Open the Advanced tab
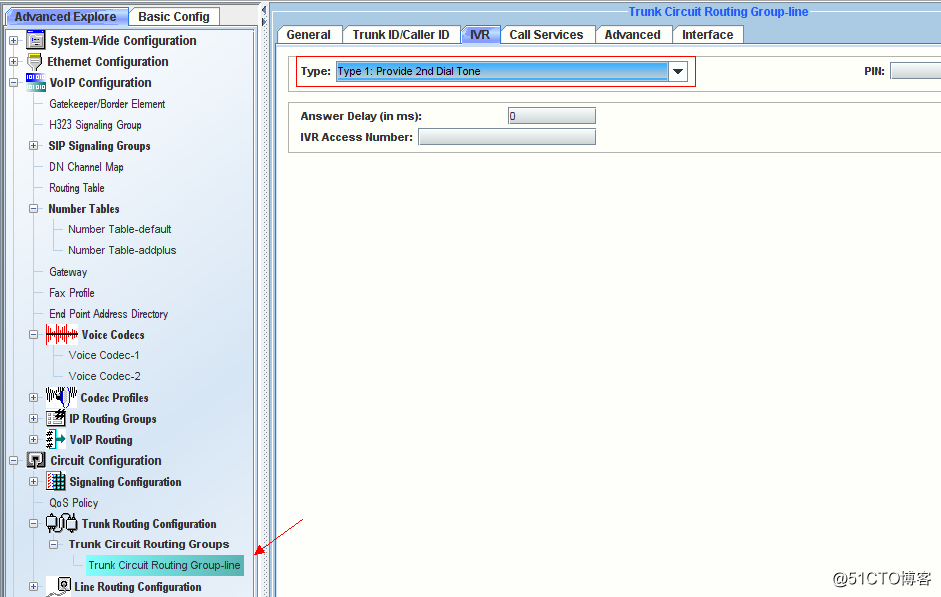This screenshot has height=597, width=941. [633, 35]
